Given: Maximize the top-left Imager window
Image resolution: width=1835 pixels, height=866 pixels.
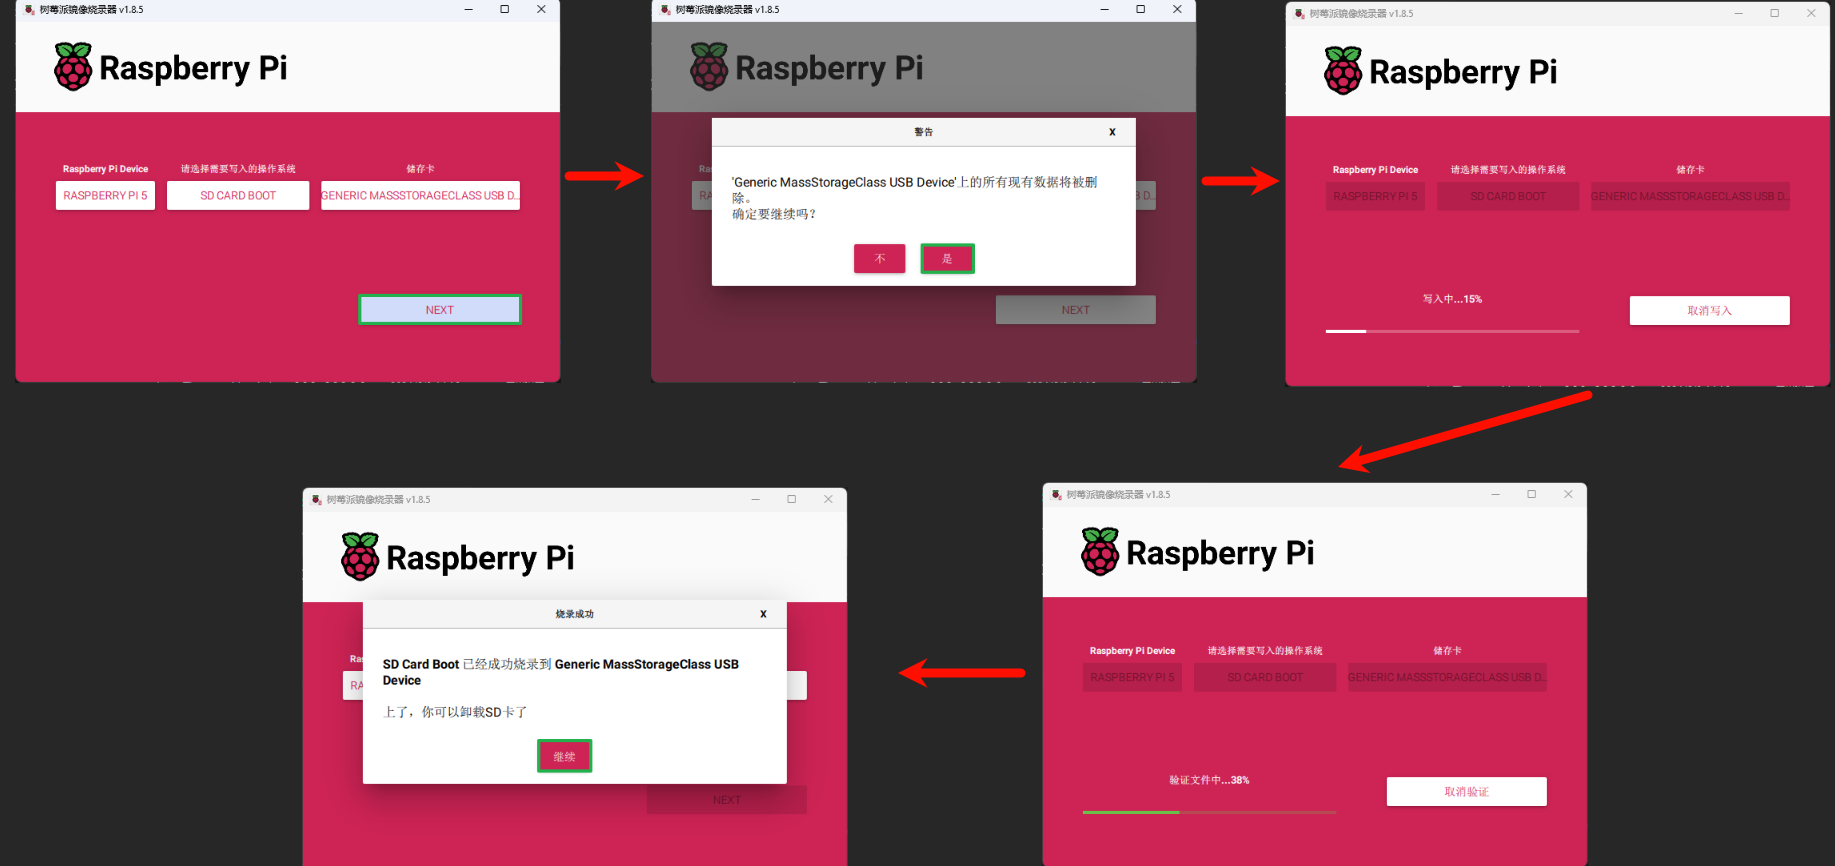Looking at the screenshot, I should pos(504,10).
